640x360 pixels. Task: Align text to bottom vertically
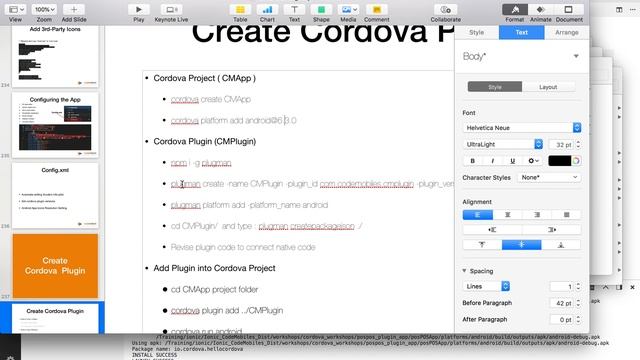point(561,244)
